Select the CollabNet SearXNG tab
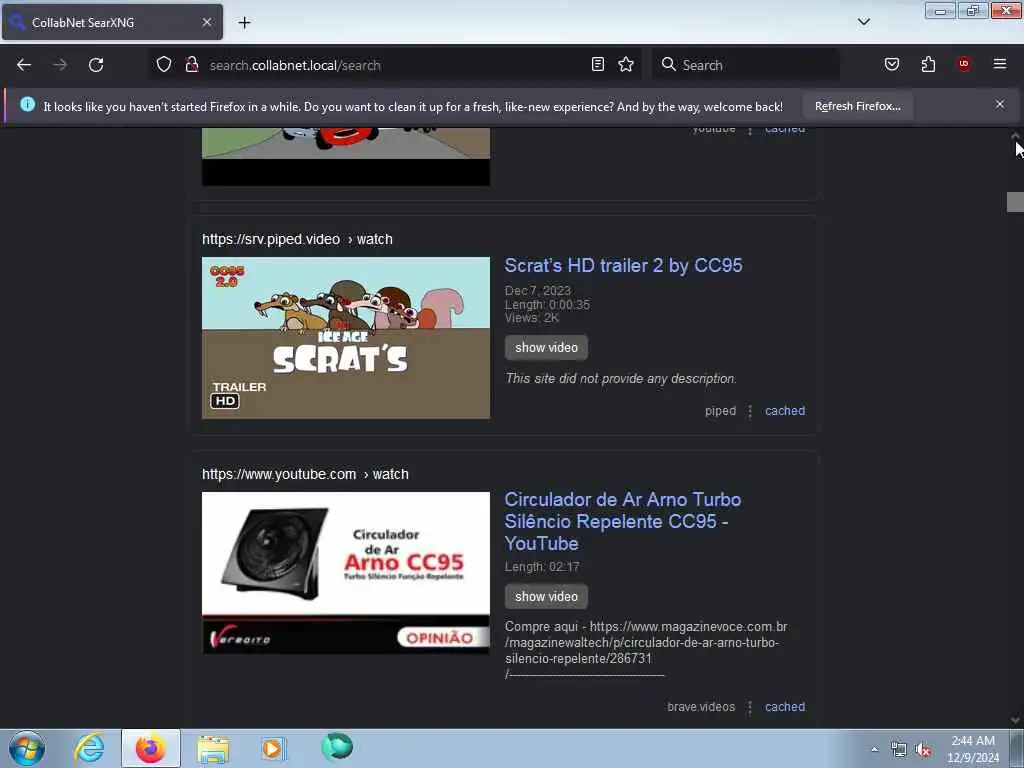The height and width of the screenshot is (768, 1024). (x=112, y=22)
